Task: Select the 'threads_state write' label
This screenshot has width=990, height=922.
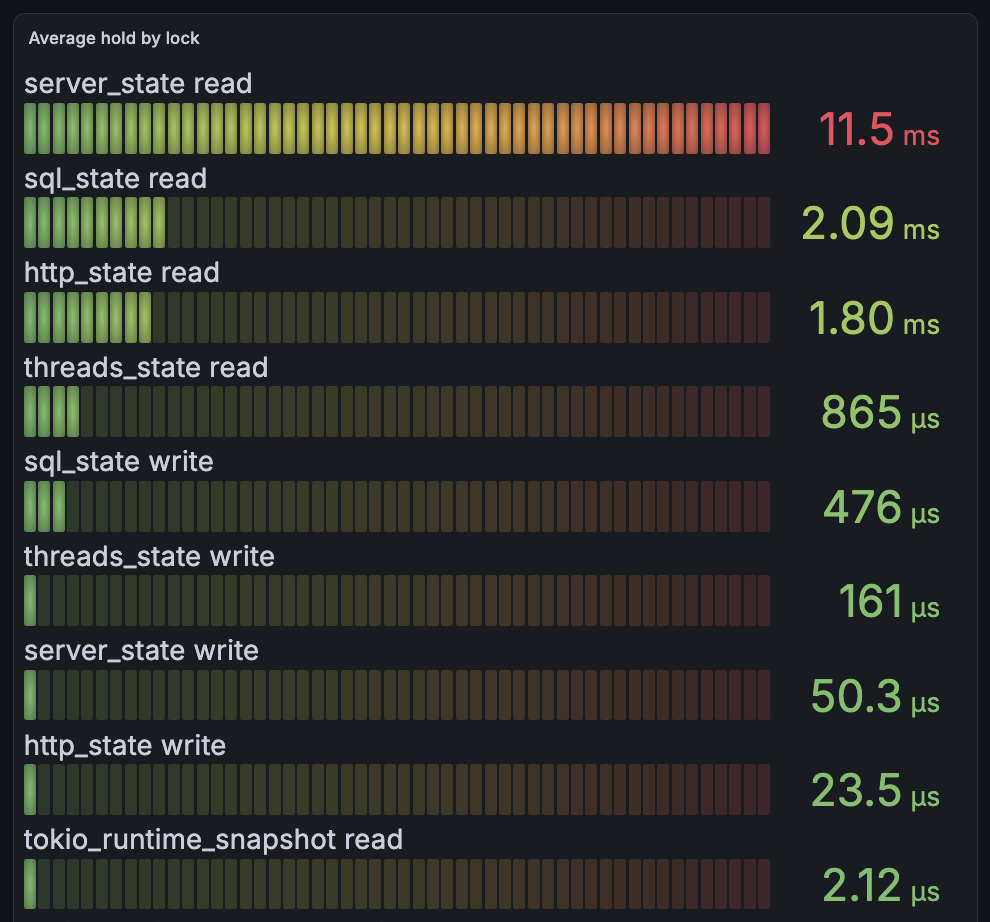Action: coord(149,556)
